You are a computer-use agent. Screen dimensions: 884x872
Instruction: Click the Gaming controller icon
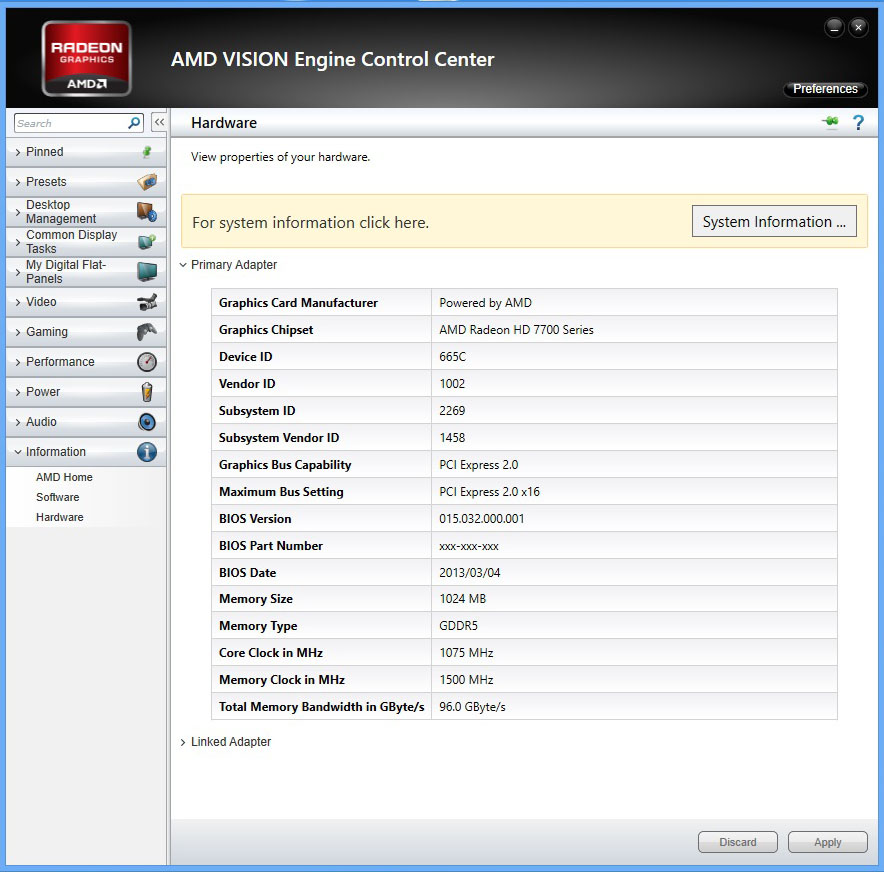[x=147, y=331]
